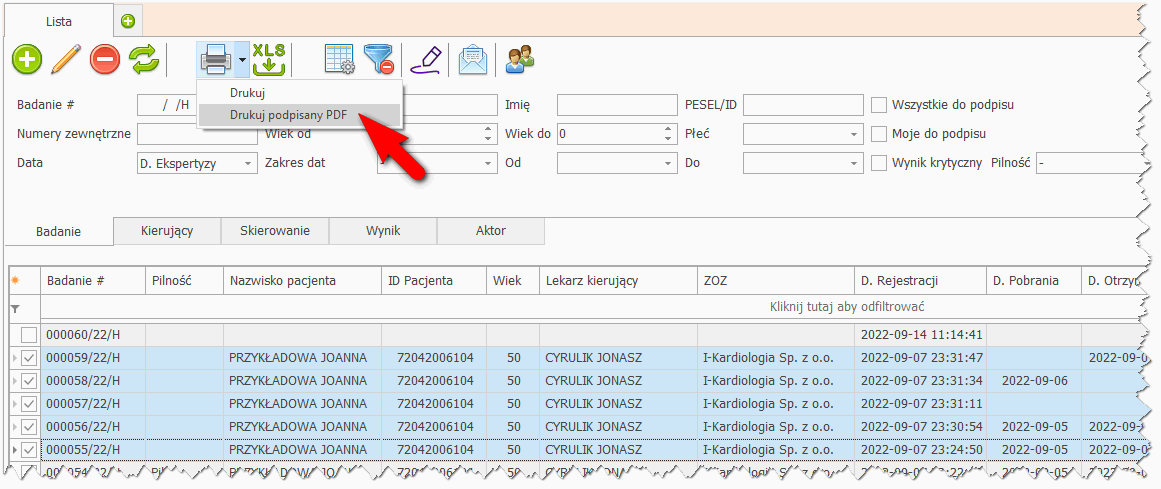Click the pen signature icon
The width and height of the screenshot is (1161, 489).
click(426, 60)
